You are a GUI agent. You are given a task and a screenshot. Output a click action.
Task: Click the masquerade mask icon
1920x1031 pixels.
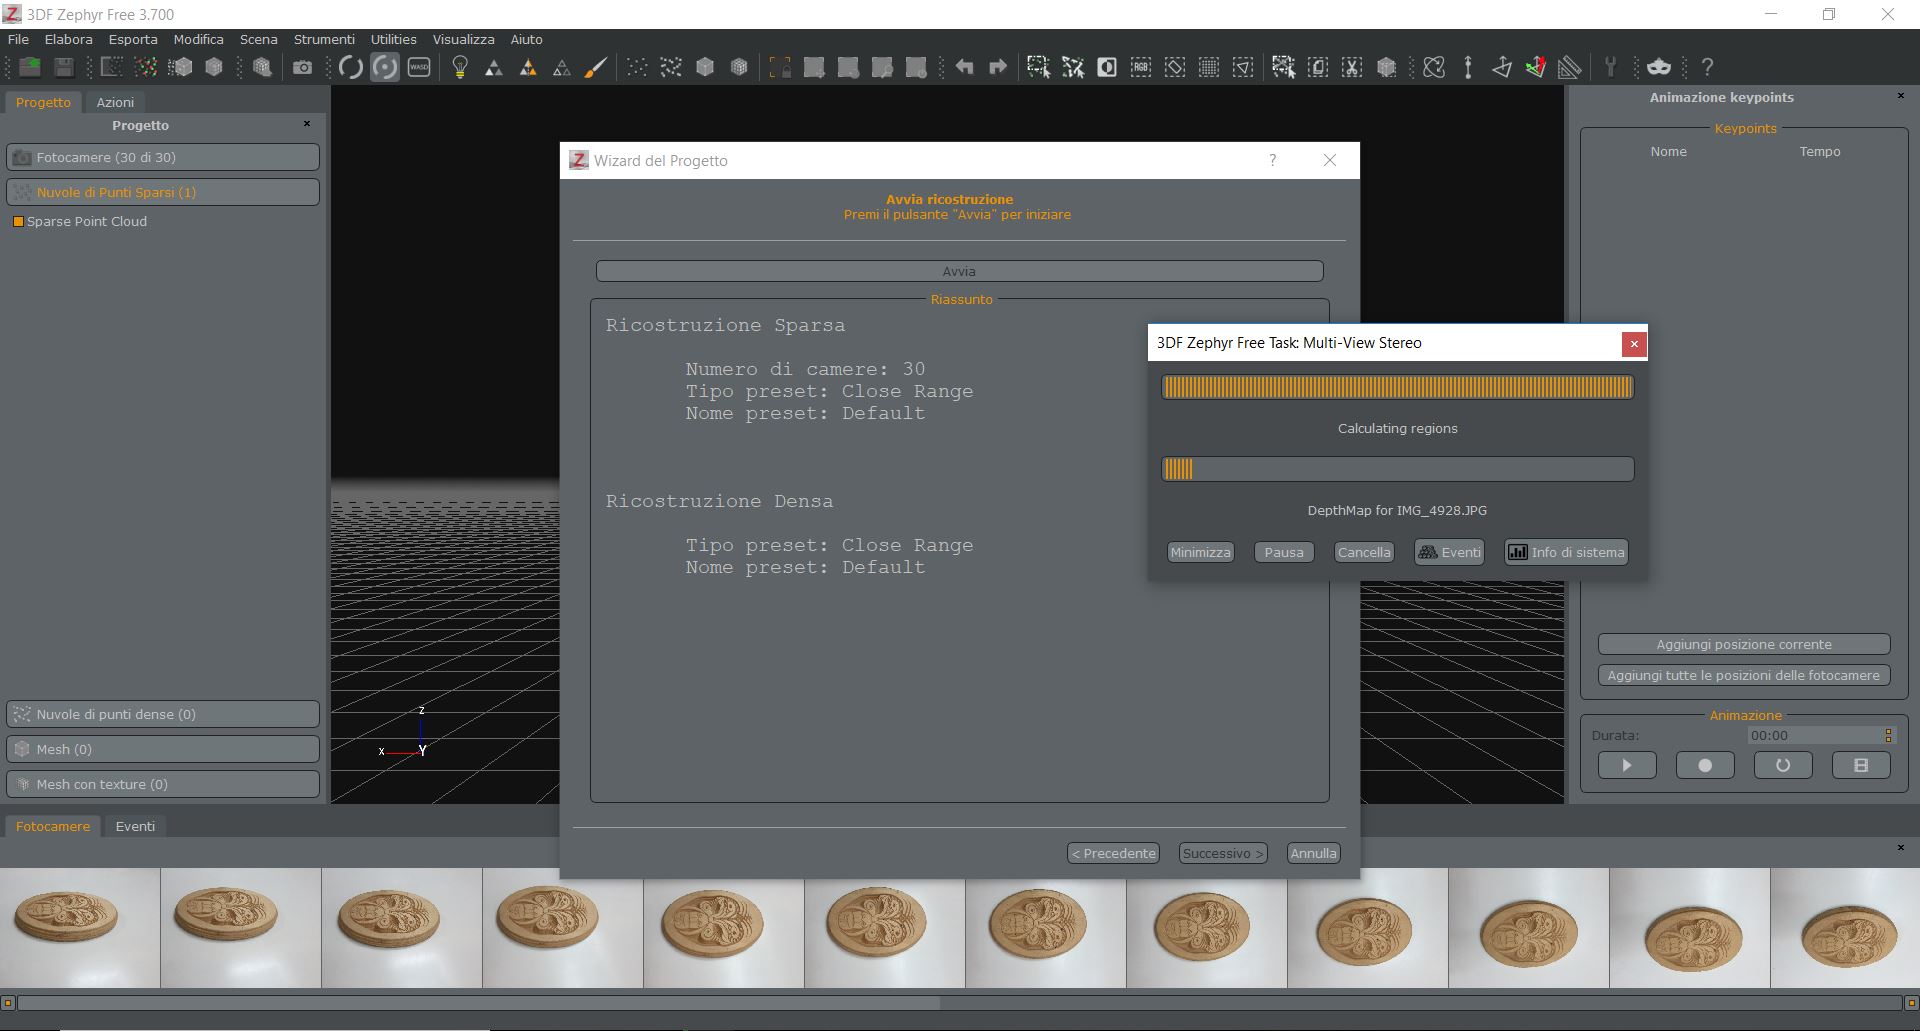[x=1659, y=67]
